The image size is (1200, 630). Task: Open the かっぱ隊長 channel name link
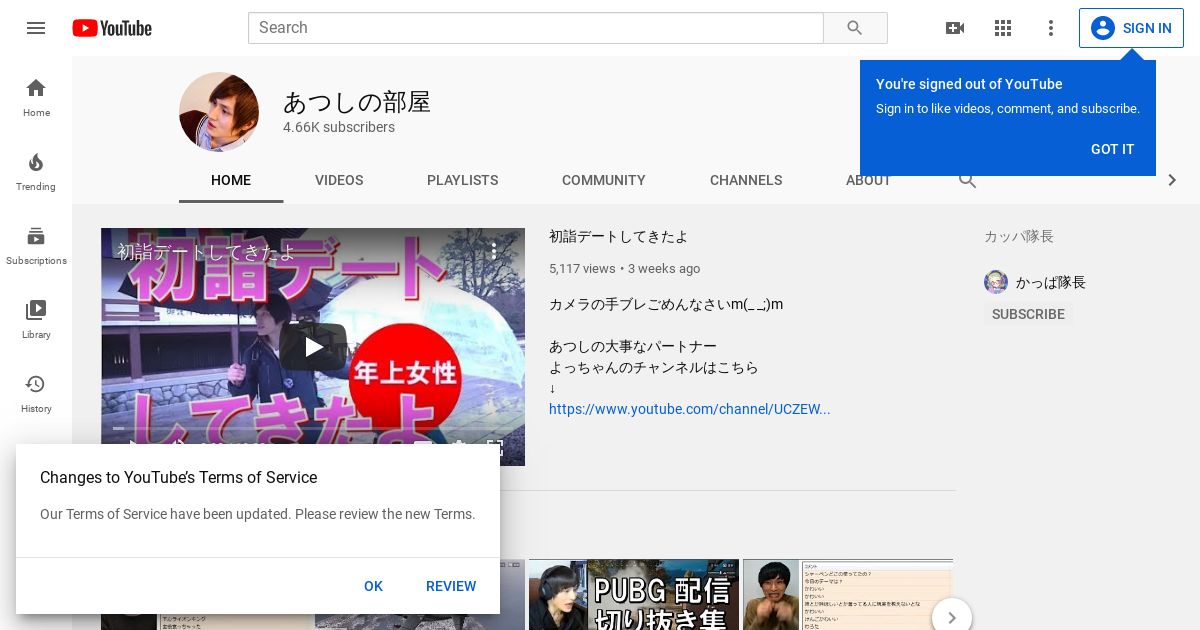1050,282
